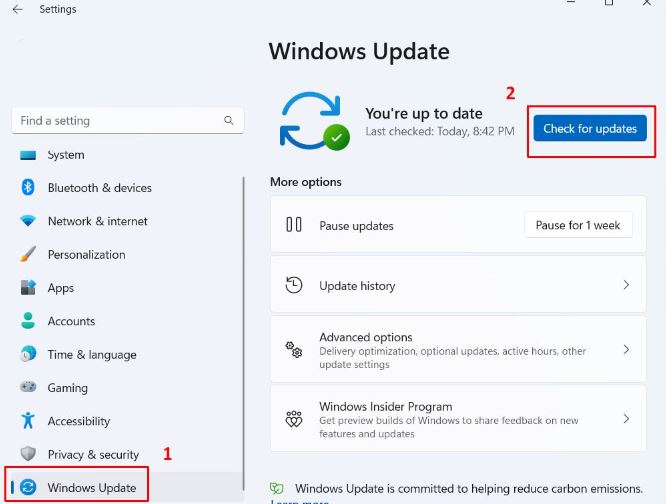The height and width of the screenshot is (504, 666).
Task: Open the Update history row
Action: tap(458, 284)
